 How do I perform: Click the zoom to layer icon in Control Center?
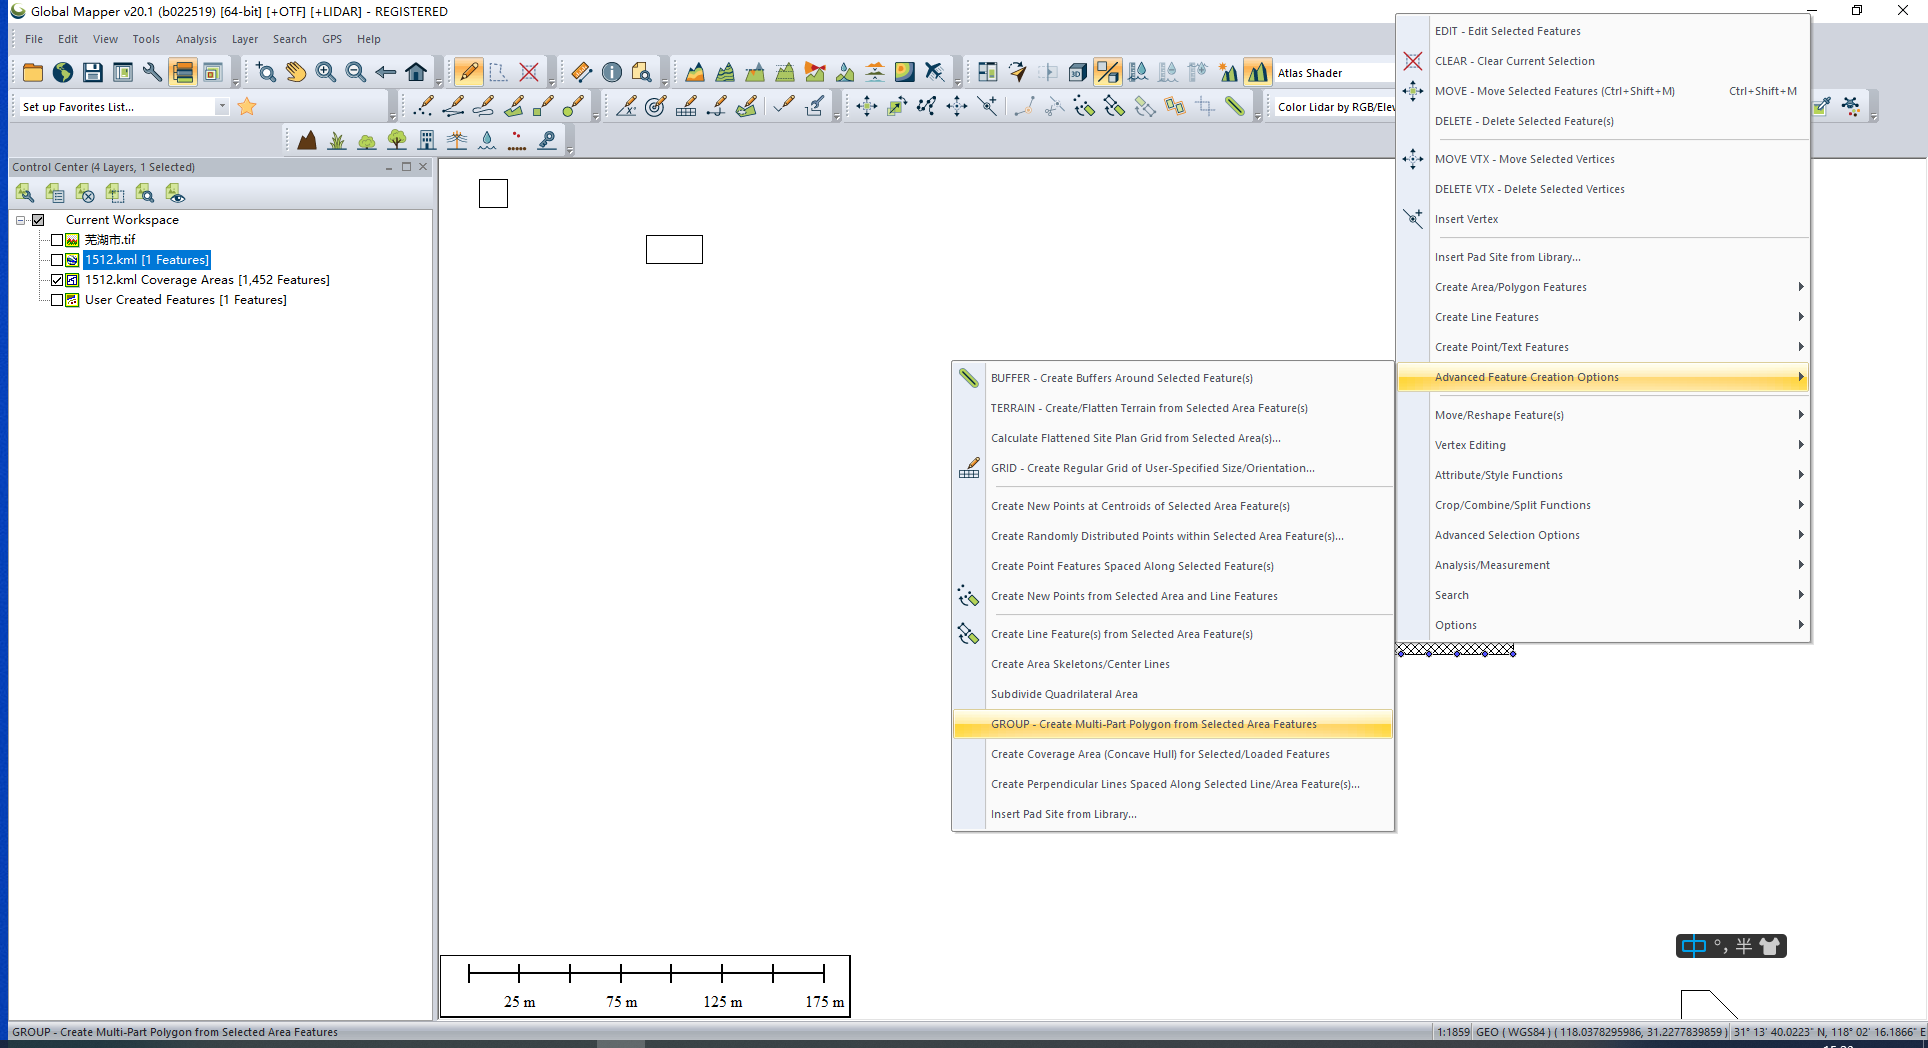[145, 193]
